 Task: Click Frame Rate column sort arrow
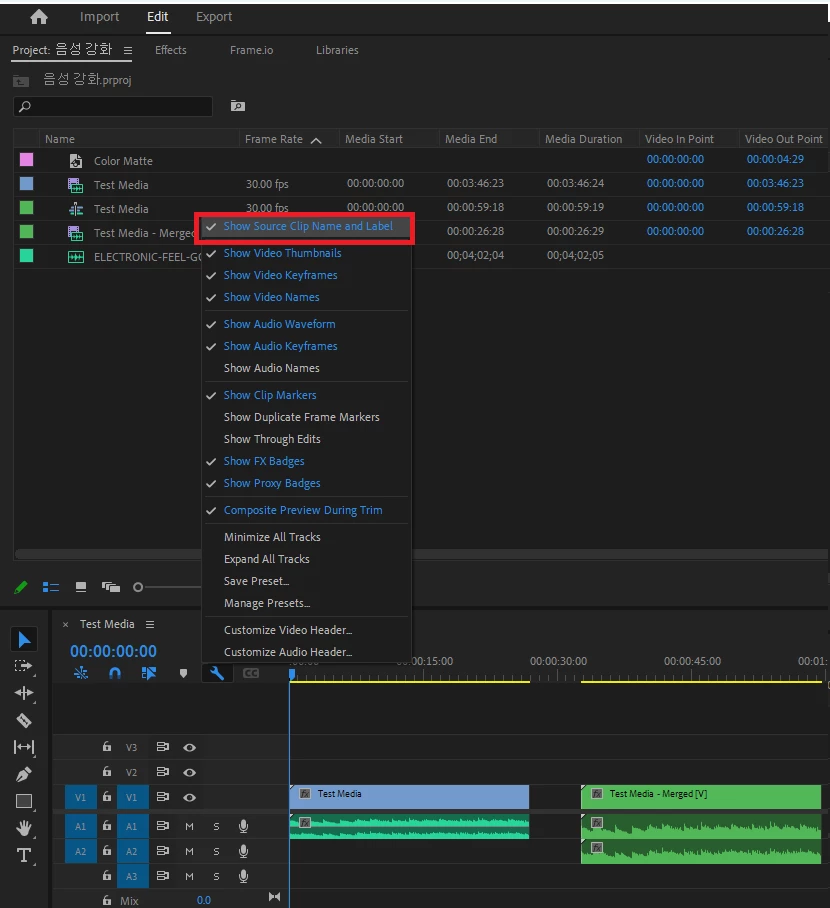coord(316,140)
